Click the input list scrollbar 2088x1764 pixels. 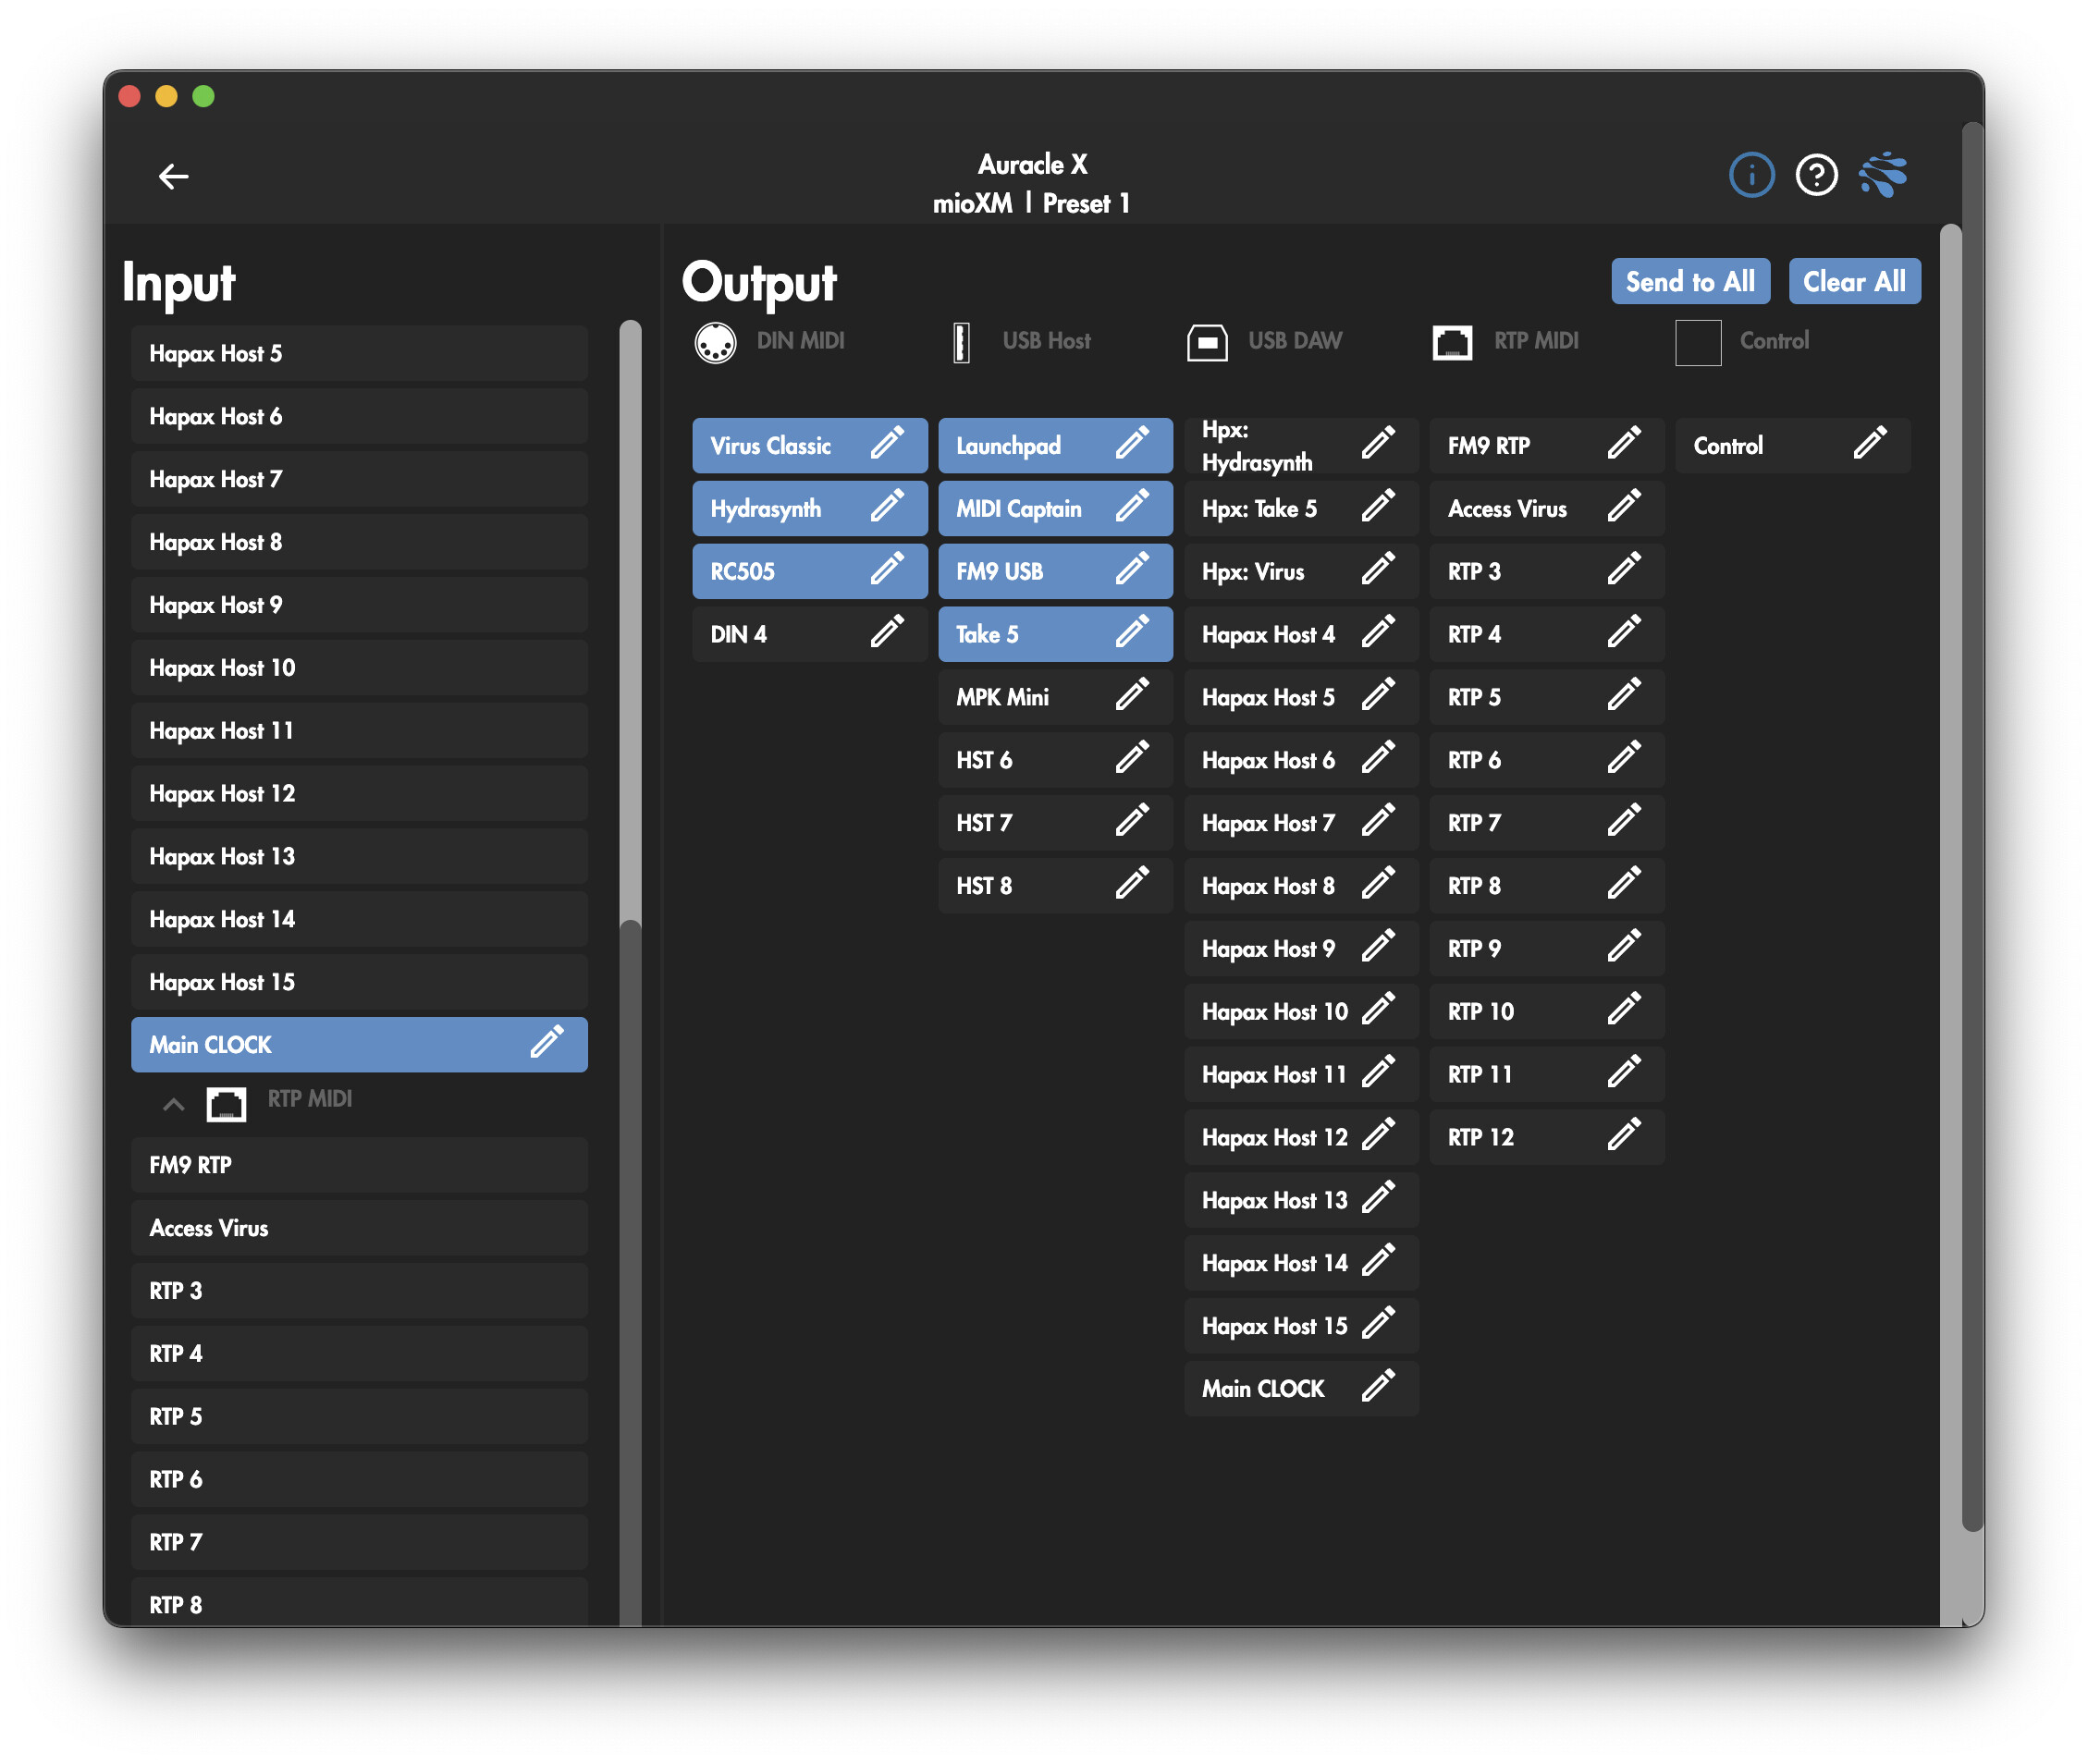[x=630, y=620]
